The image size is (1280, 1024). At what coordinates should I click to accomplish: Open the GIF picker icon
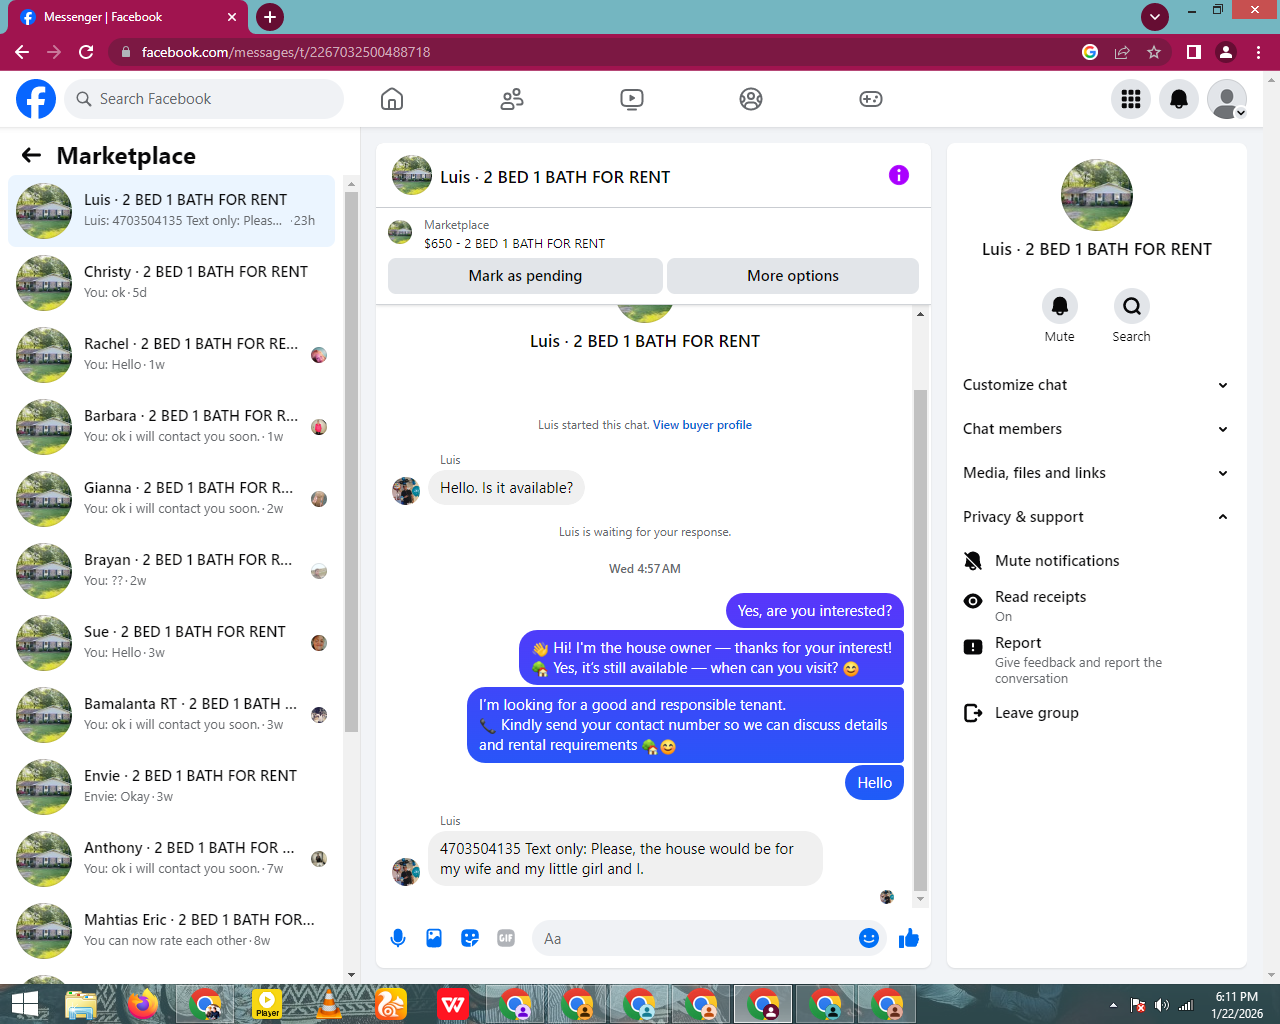tap(506, 938)
